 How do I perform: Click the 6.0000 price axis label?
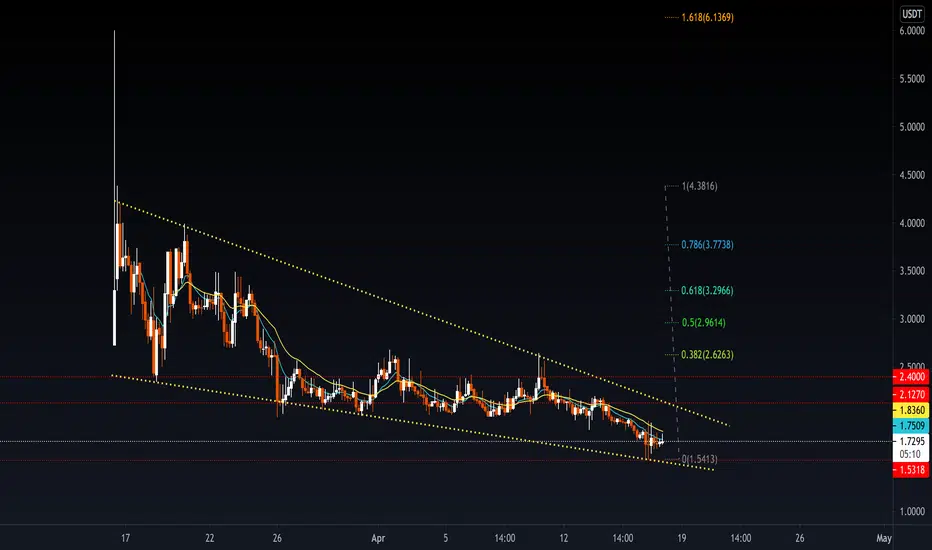[x=912, y=30]
